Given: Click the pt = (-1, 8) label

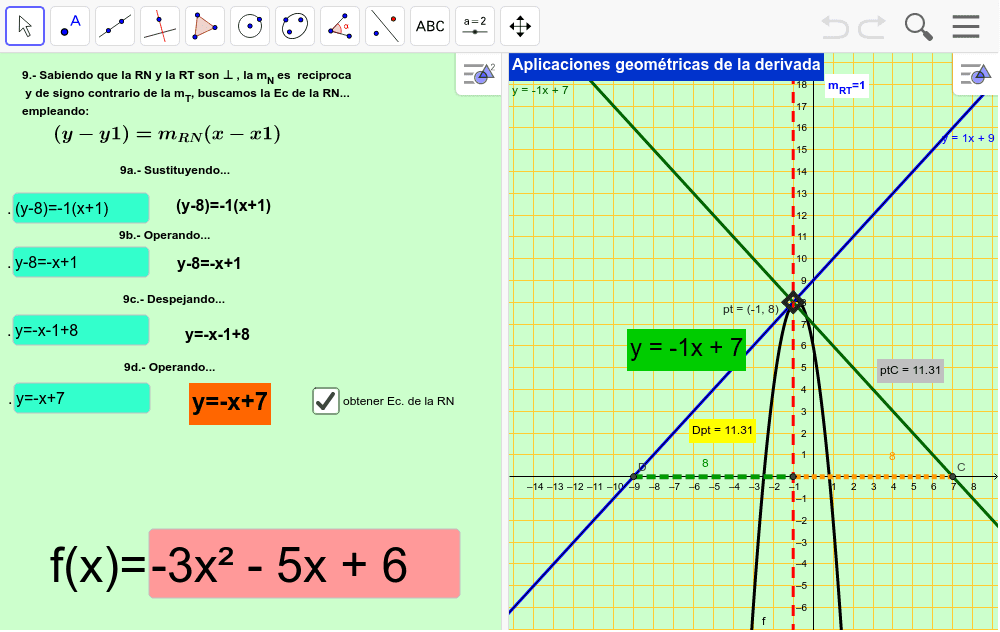Looking at the screenshot, I should pyautogui.click(x=750, y=309).
